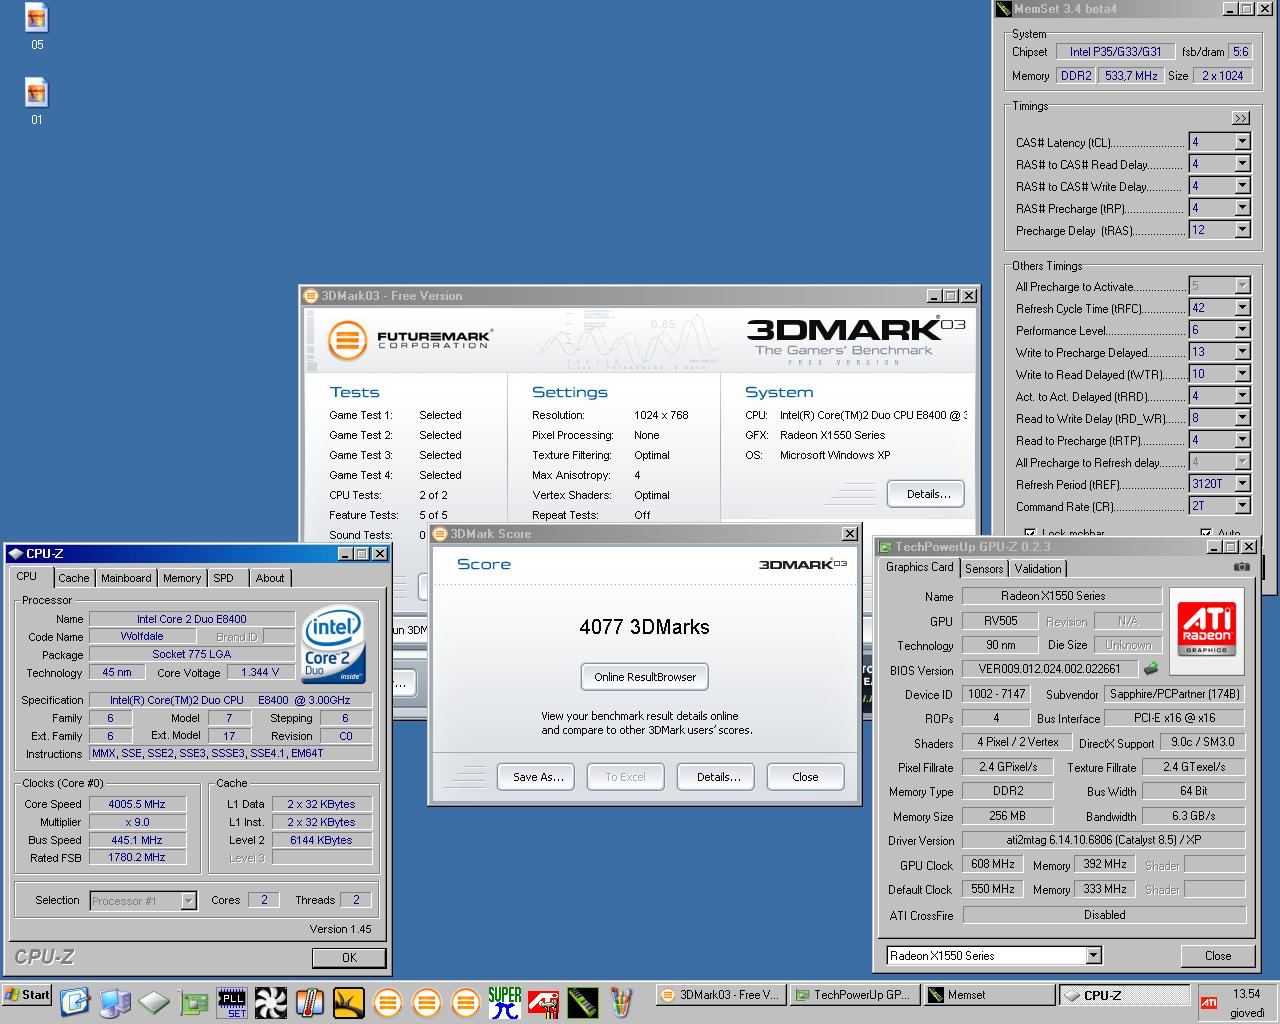Open Refresh Cycle Time (tRFC) dropdown
Image resolution: width=1280 pixels, height=1024 pixels.
point(1242,308)
